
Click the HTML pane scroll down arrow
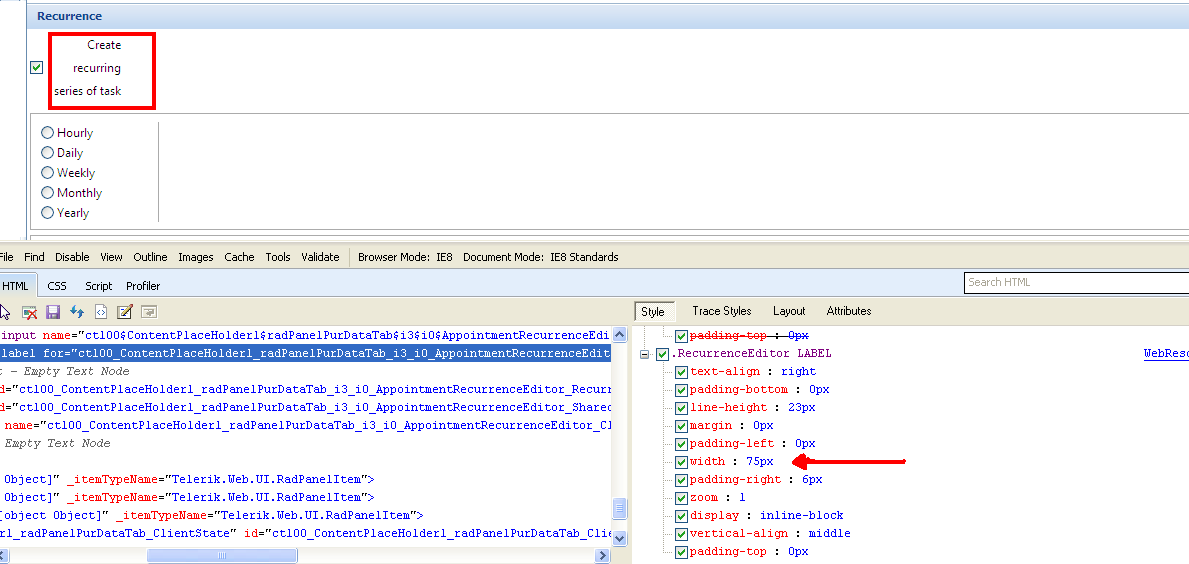point(620,537)
